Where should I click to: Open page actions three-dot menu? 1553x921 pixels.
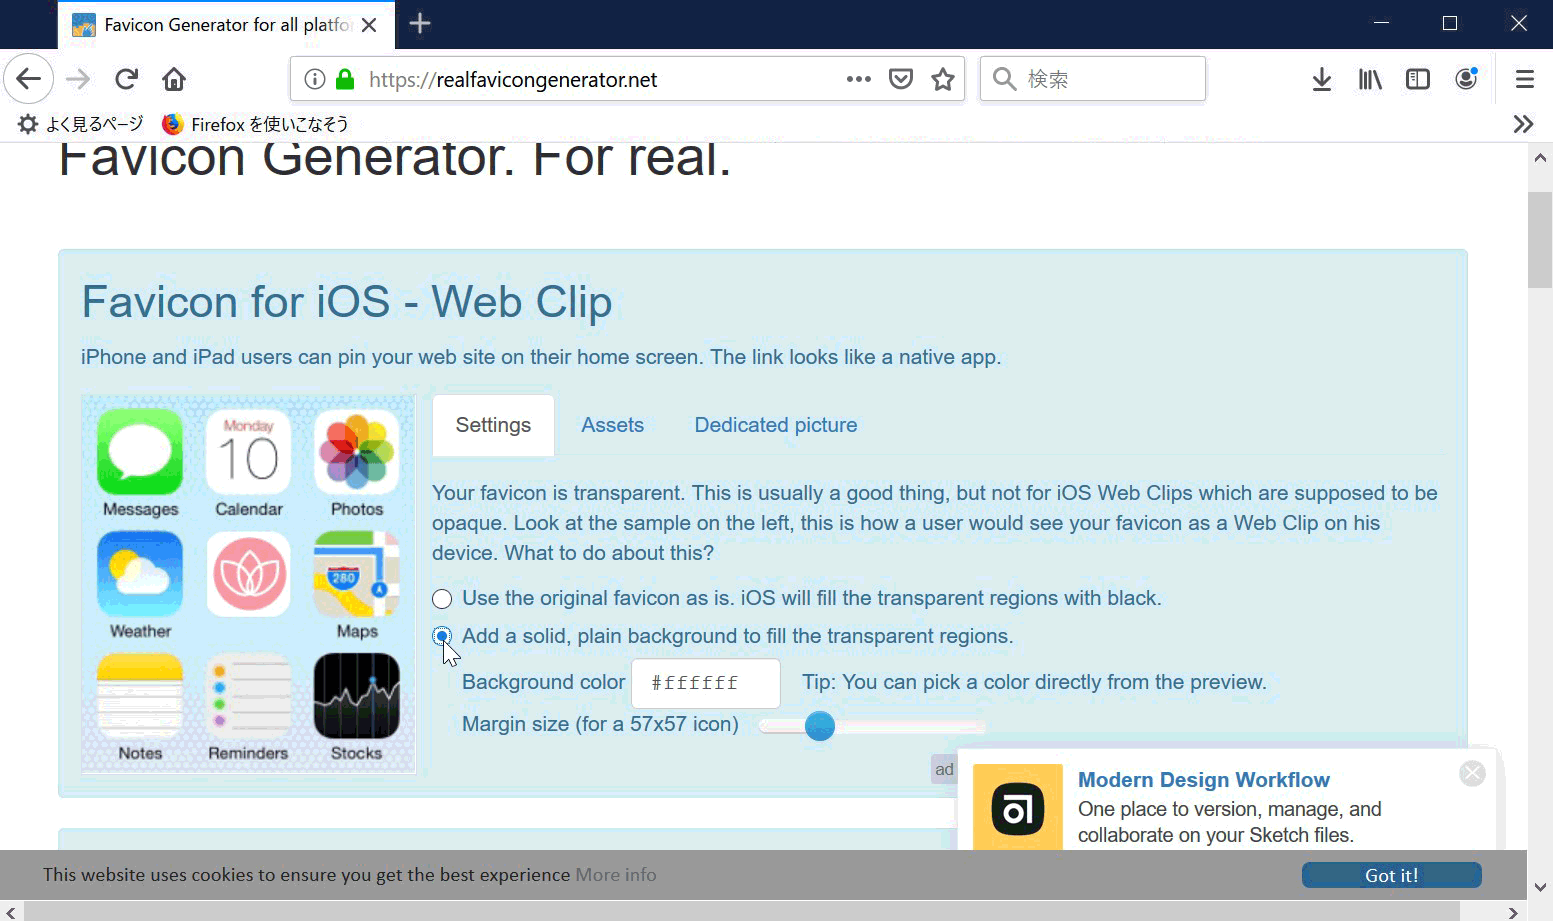click(x=858, y=79)
